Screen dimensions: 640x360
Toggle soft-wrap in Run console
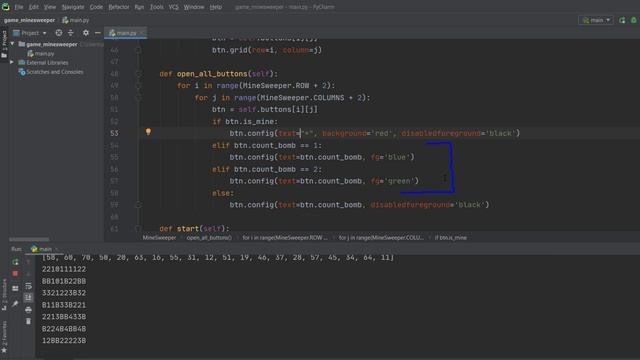(x=28, y=286)
